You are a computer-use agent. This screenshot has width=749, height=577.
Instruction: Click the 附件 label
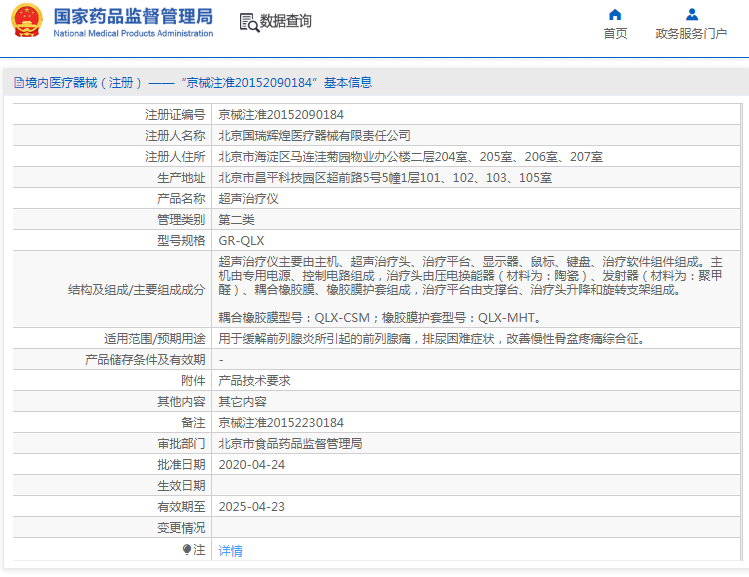coord(193,381)
